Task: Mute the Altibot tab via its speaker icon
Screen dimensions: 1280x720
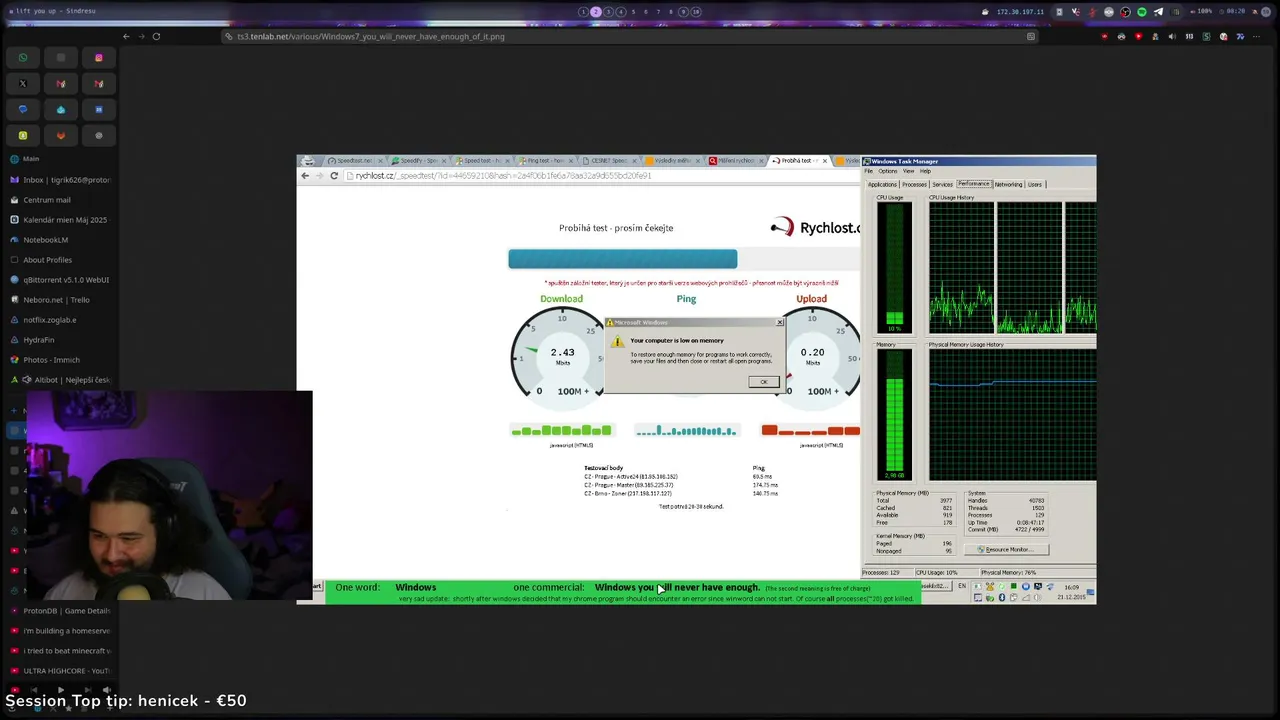Action: [x=26, y=380]
